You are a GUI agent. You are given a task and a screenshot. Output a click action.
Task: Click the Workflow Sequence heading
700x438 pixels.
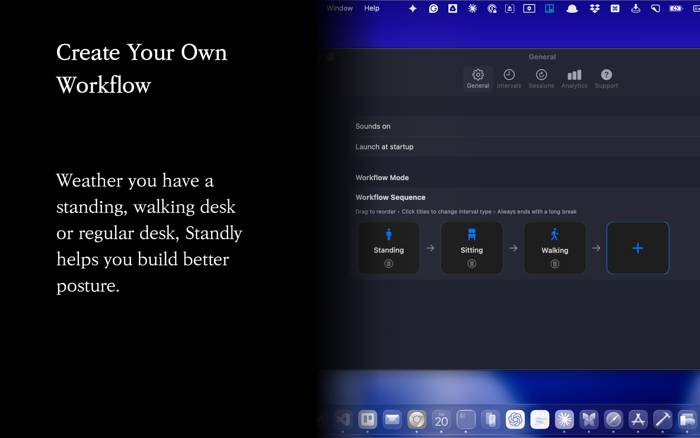[390, 197]
